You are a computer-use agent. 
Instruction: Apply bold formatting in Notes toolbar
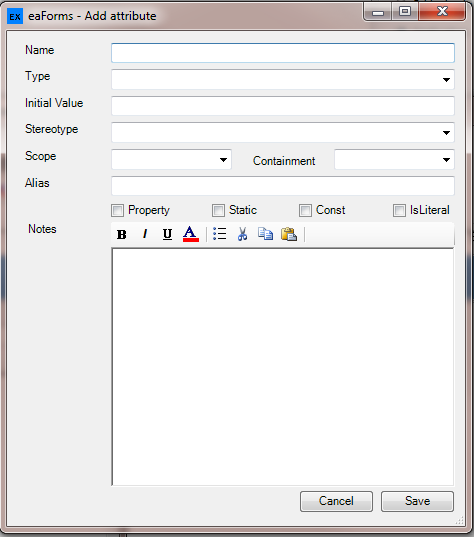point(122,235)
